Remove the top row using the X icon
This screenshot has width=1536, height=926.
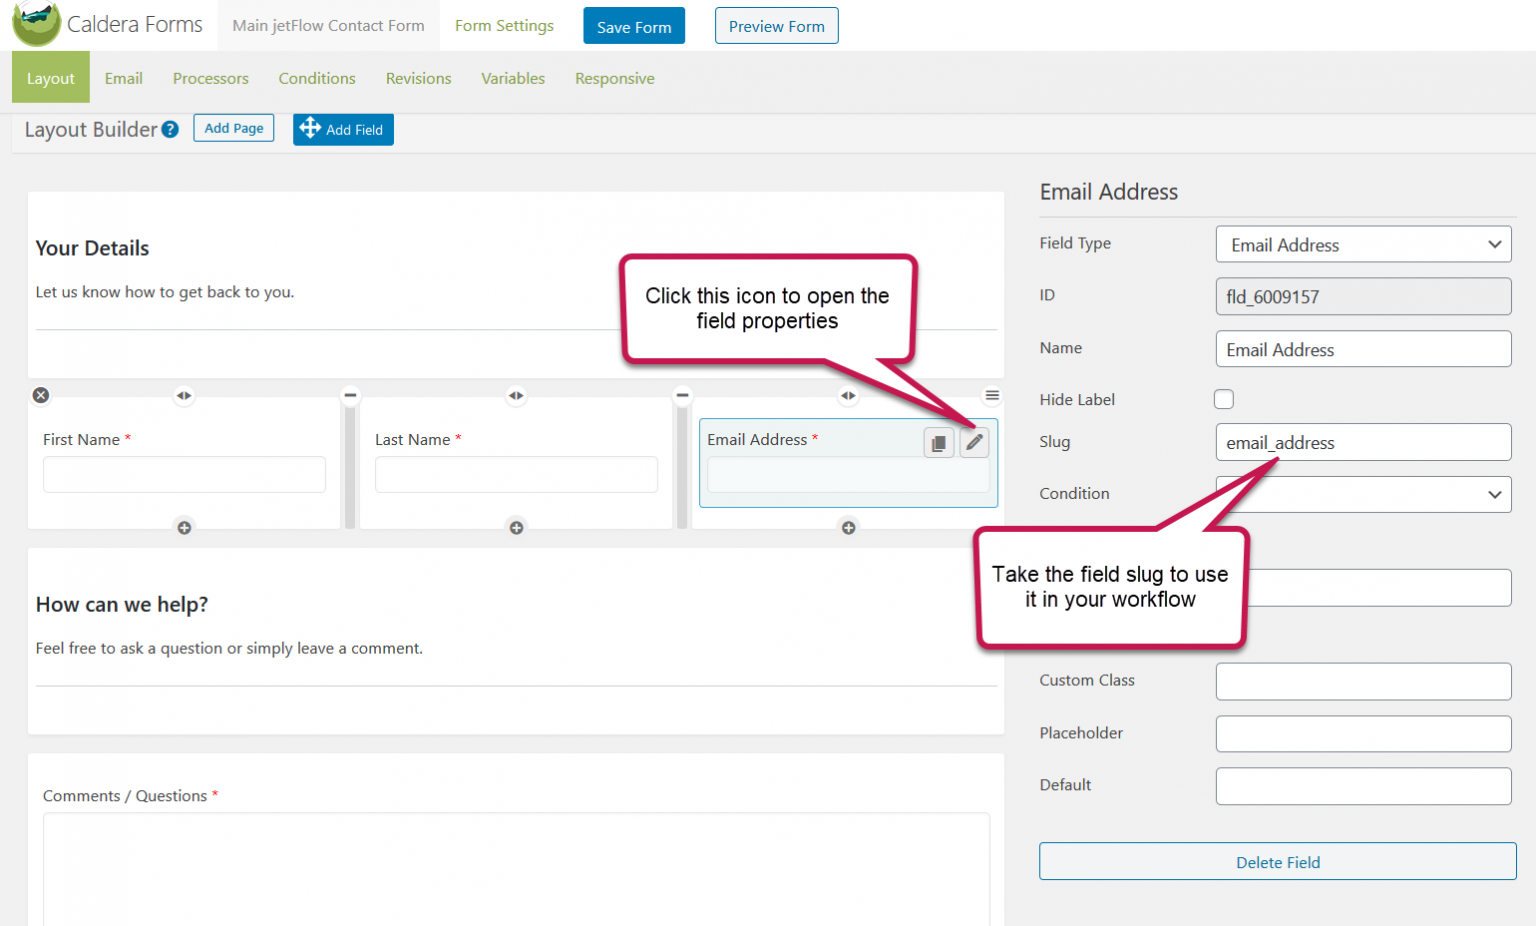[40, 395]
